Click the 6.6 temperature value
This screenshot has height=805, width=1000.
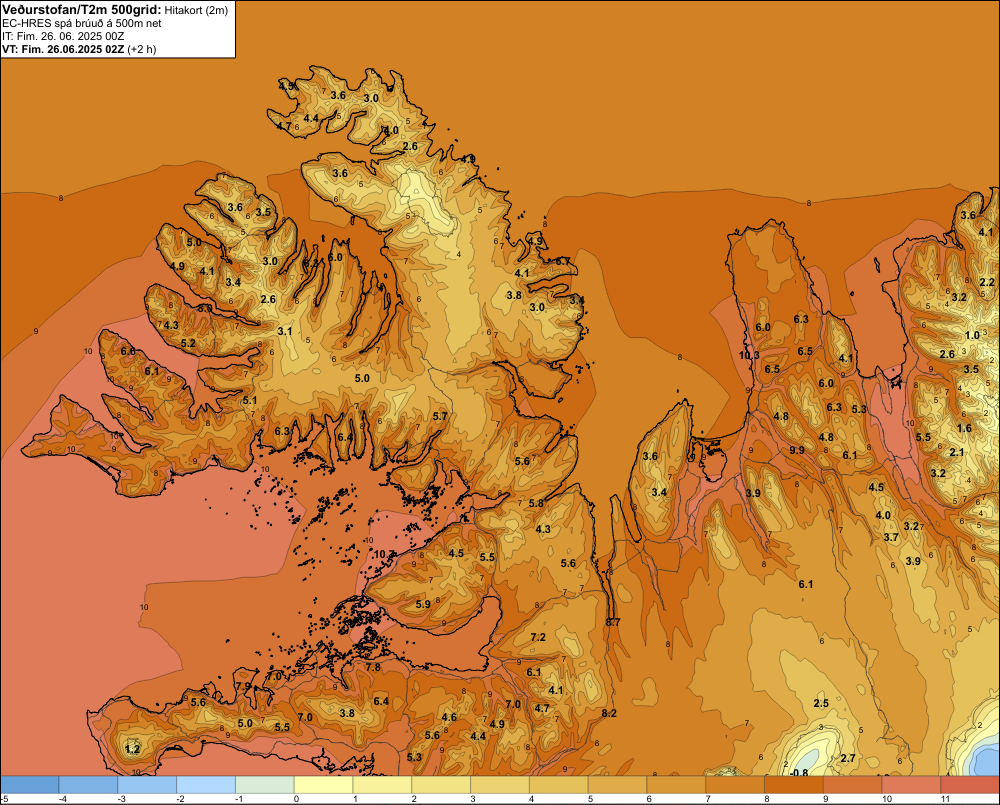(128, 351)
